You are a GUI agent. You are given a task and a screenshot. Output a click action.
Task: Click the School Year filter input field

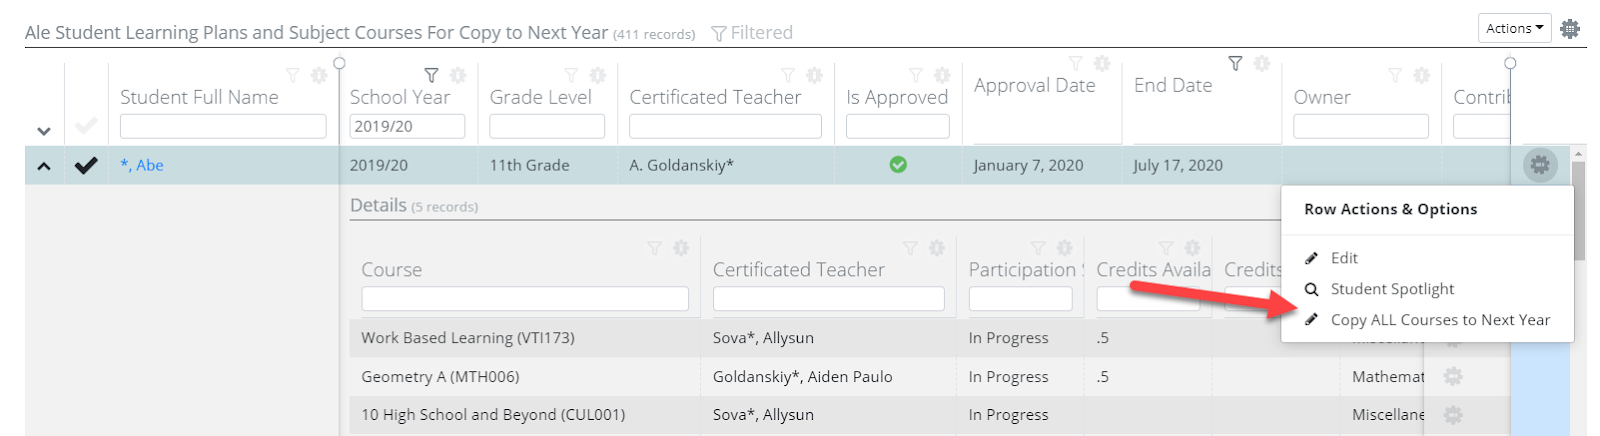(407, 127)
